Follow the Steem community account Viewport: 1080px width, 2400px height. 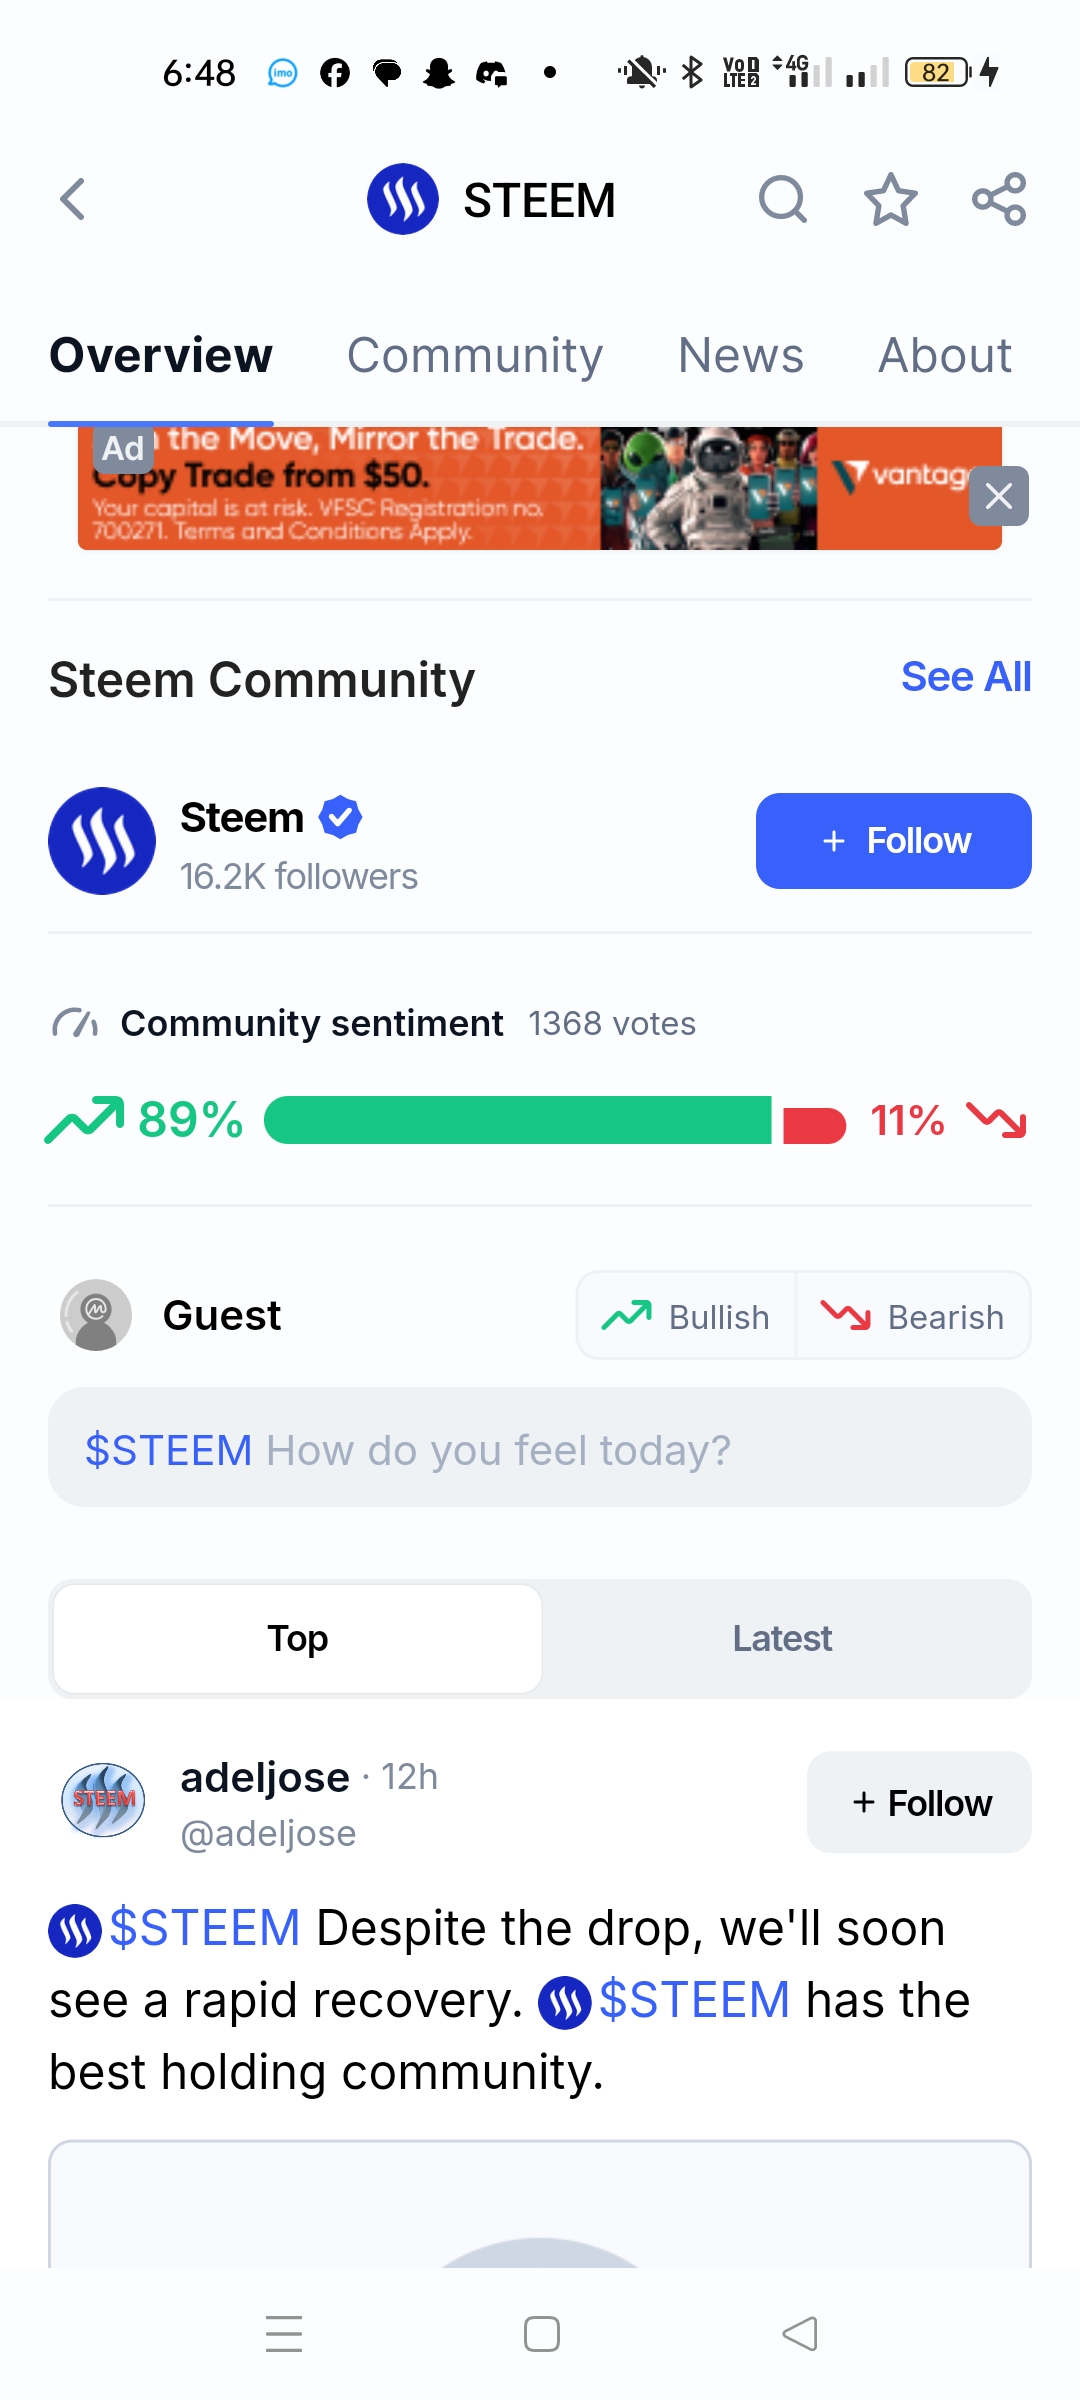pos(894,841)
